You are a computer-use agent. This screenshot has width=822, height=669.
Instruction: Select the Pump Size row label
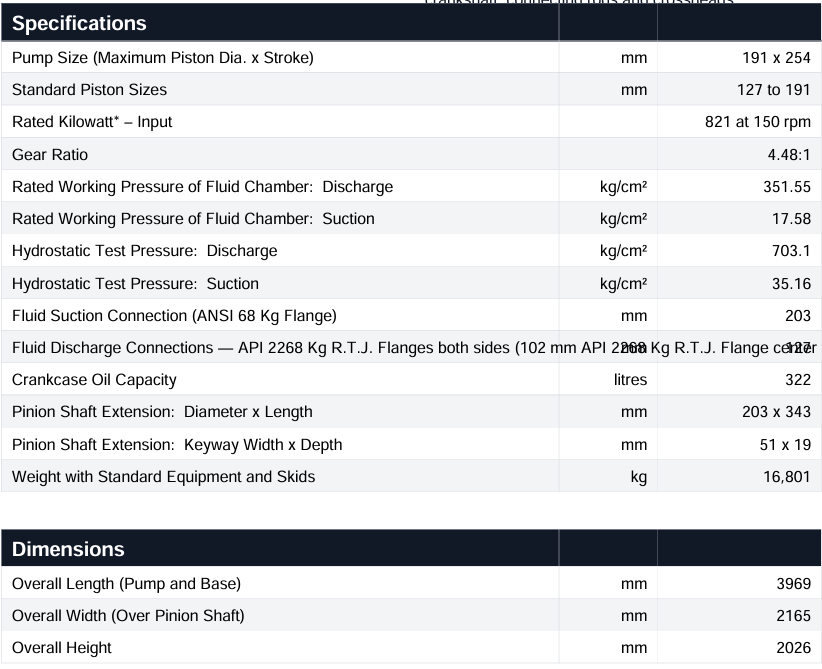pos(163,58)
